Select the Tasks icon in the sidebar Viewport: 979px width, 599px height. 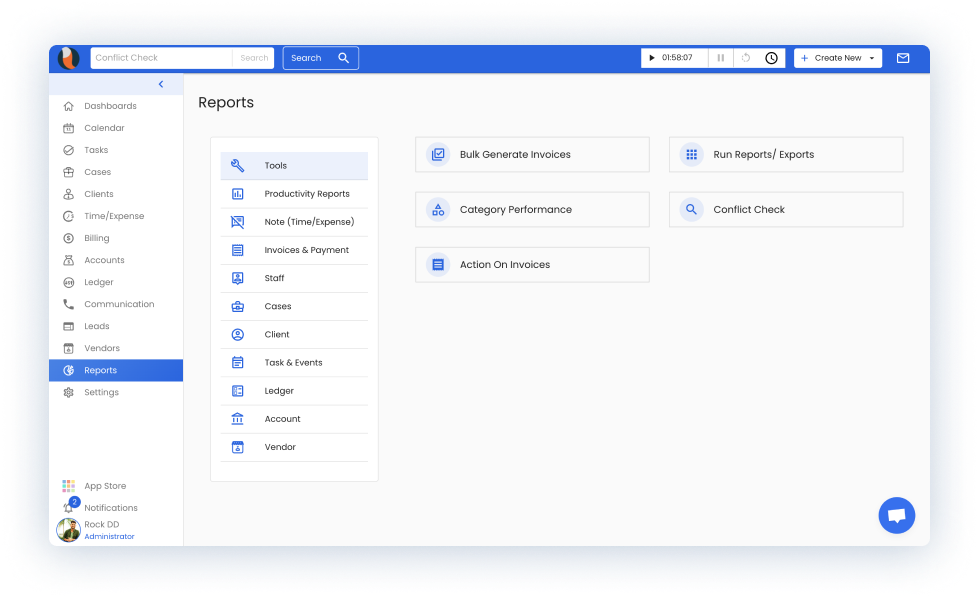[x=69, y=150]
